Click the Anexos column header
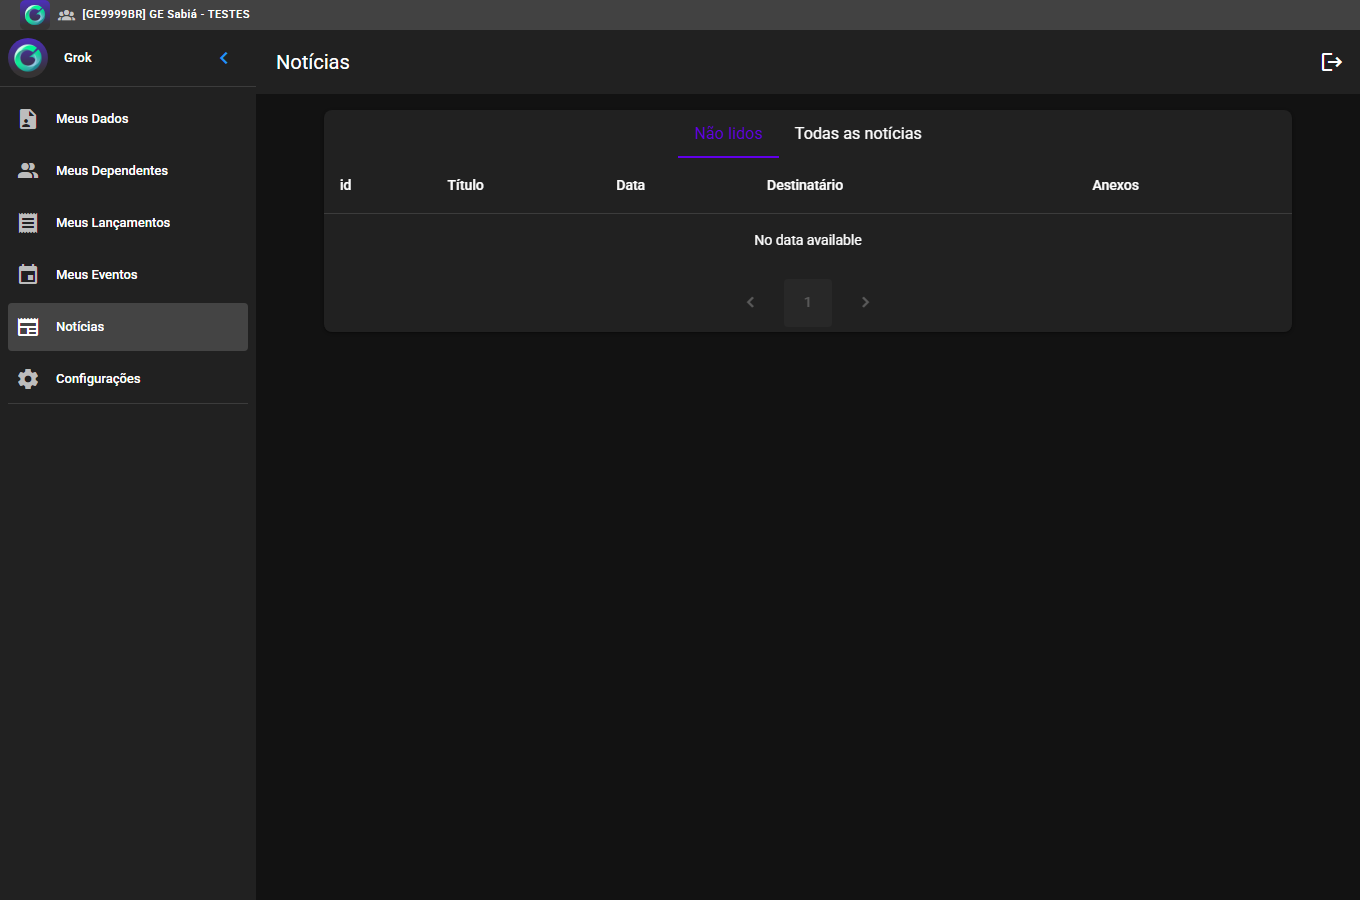 [1115, 185]
